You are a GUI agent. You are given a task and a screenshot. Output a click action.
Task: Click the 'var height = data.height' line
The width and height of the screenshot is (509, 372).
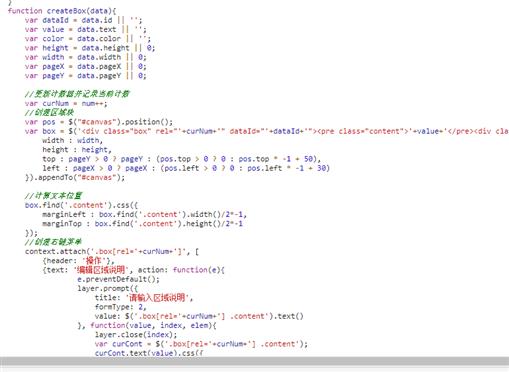tap(90, 48)
